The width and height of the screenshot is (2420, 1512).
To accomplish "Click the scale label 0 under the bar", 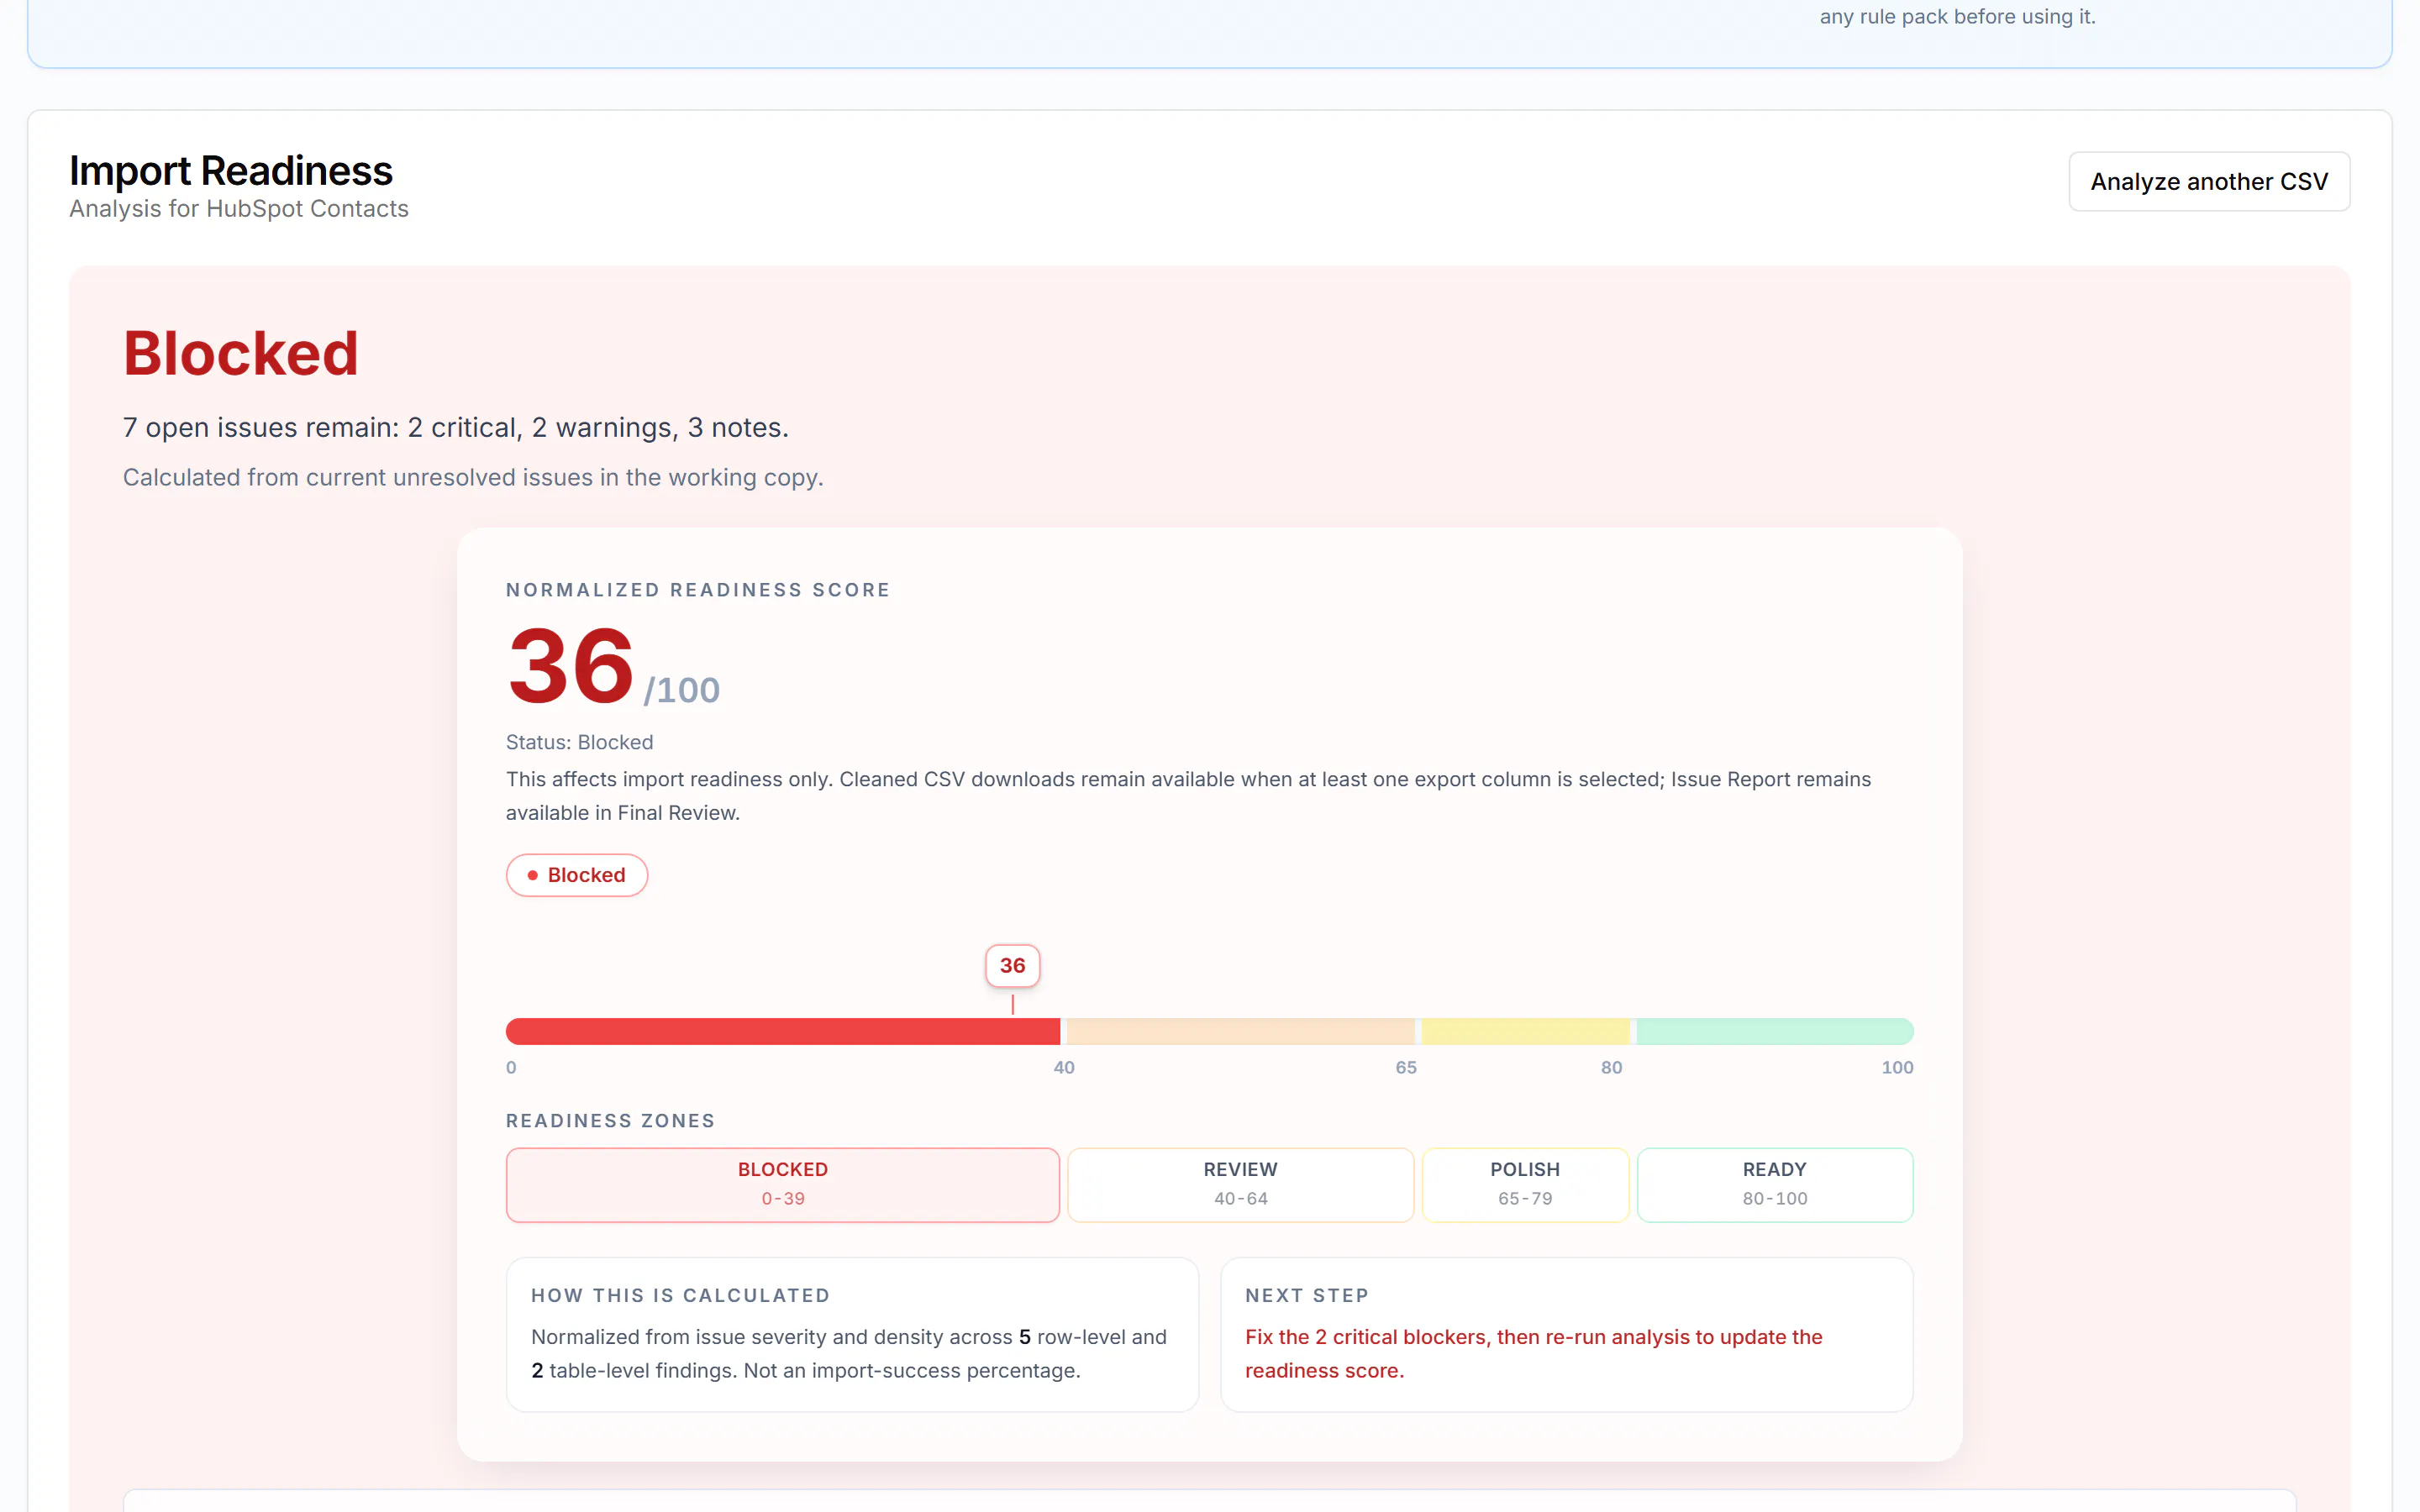I will click(511, 1067).
